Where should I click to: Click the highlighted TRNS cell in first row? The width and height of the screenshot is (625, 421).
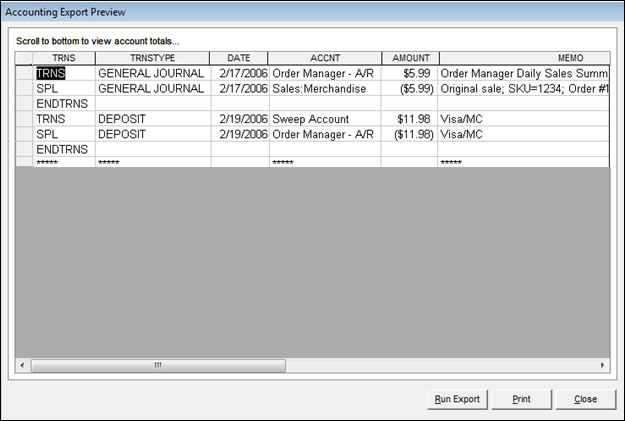coord(64,73)
